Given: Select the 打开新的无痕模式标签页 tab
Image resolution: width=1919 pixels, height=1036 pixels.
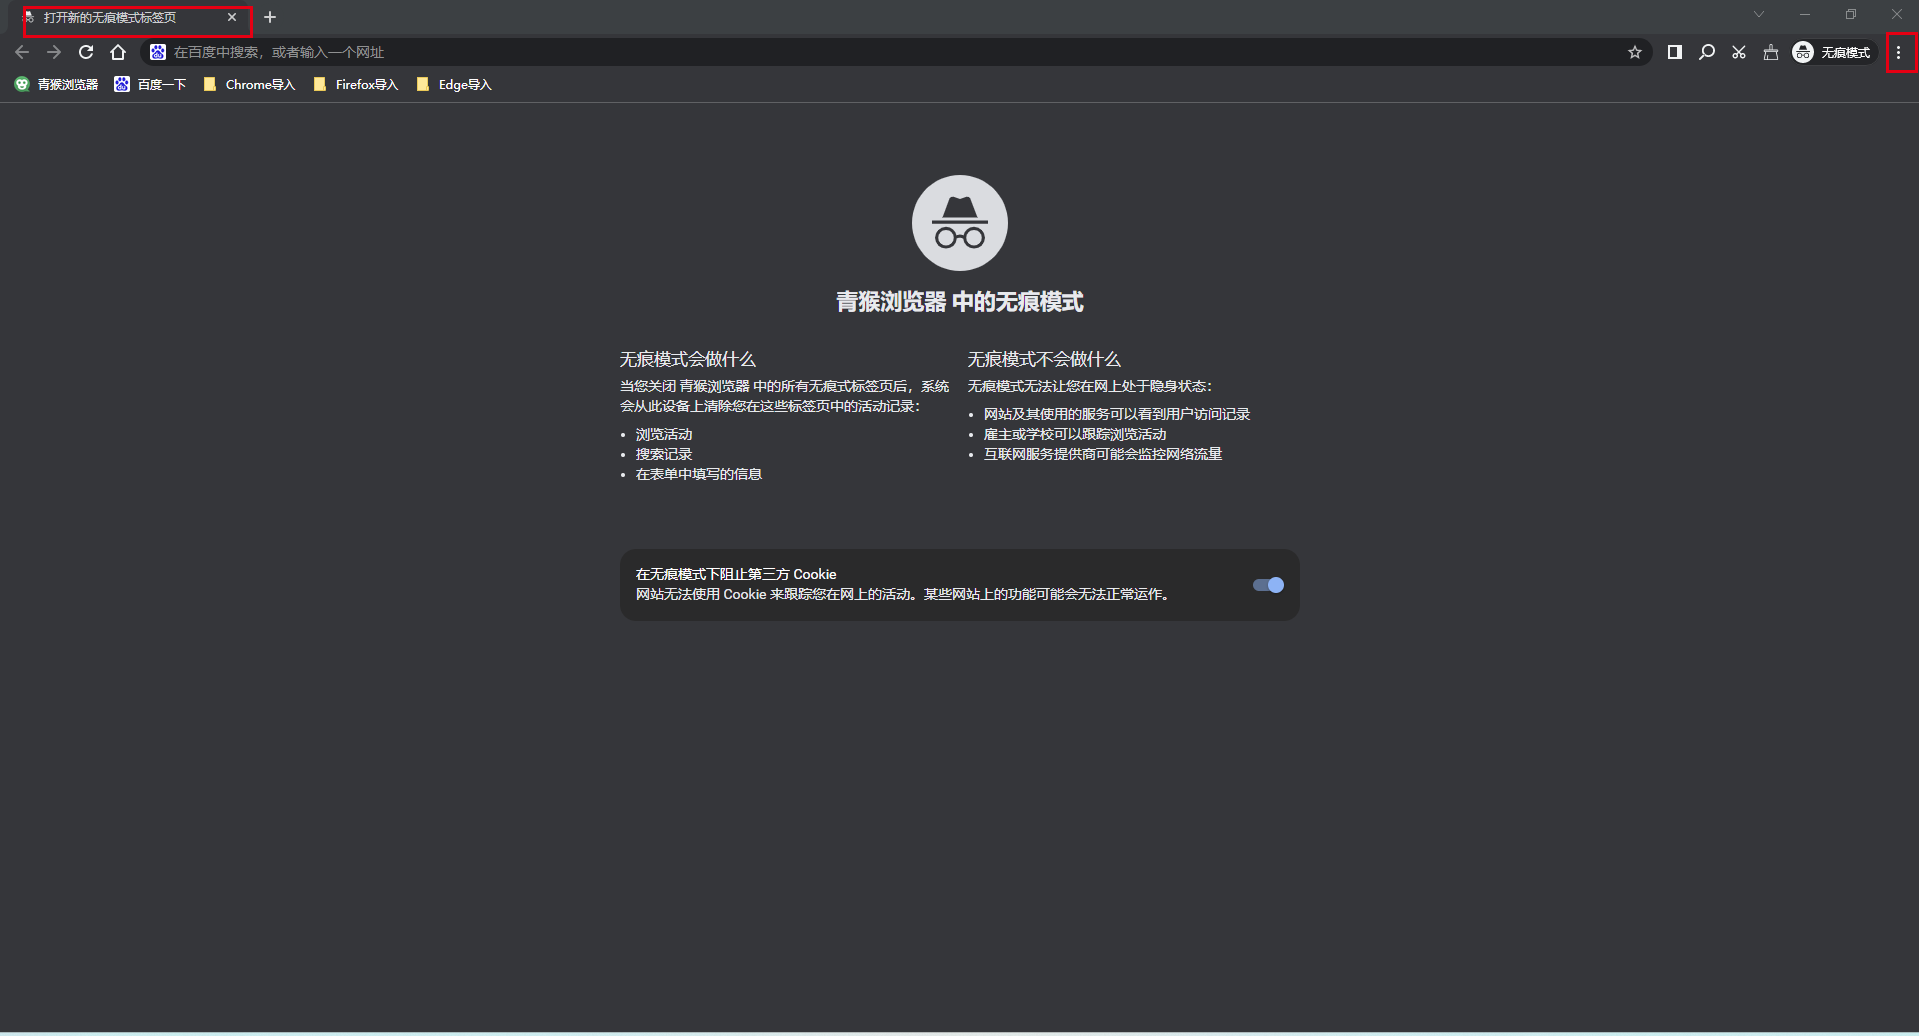Looking at the screenshot, I should (130, 18).
